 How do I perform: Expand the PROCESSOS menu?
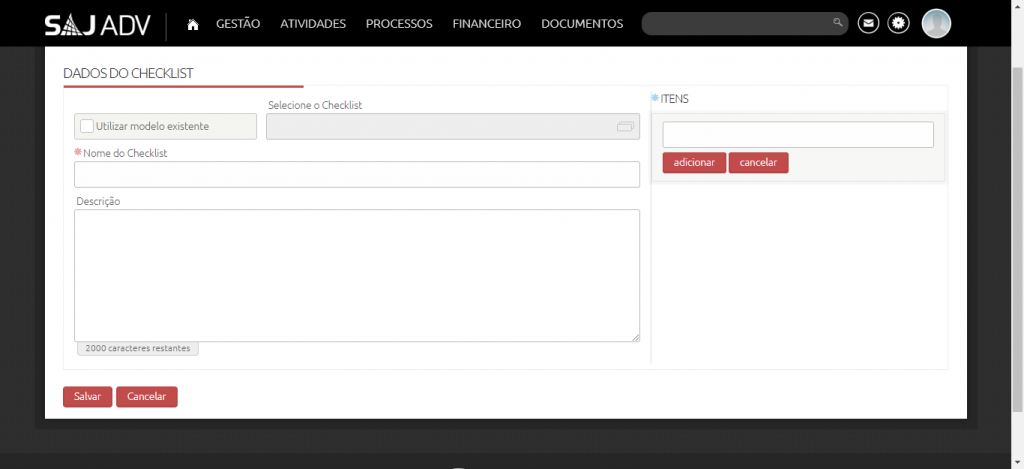pyautogui.click(x=399, y=24)
